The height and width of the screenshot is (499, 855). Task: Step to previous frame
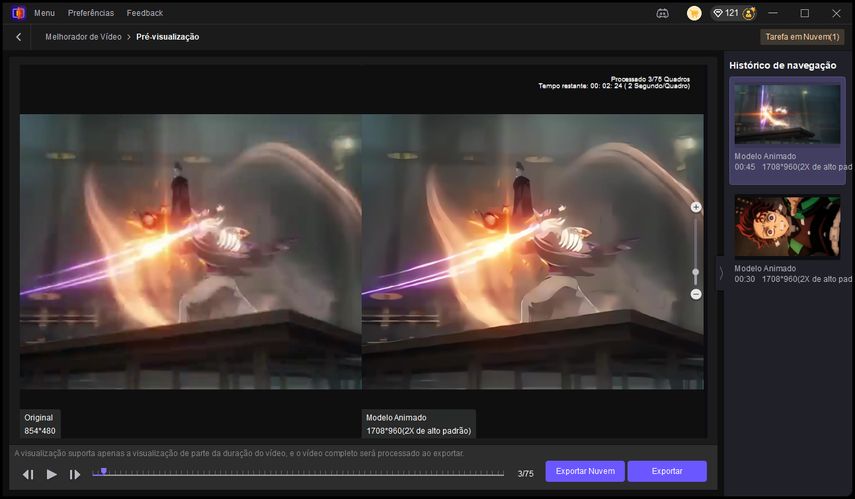coord(28,474)
